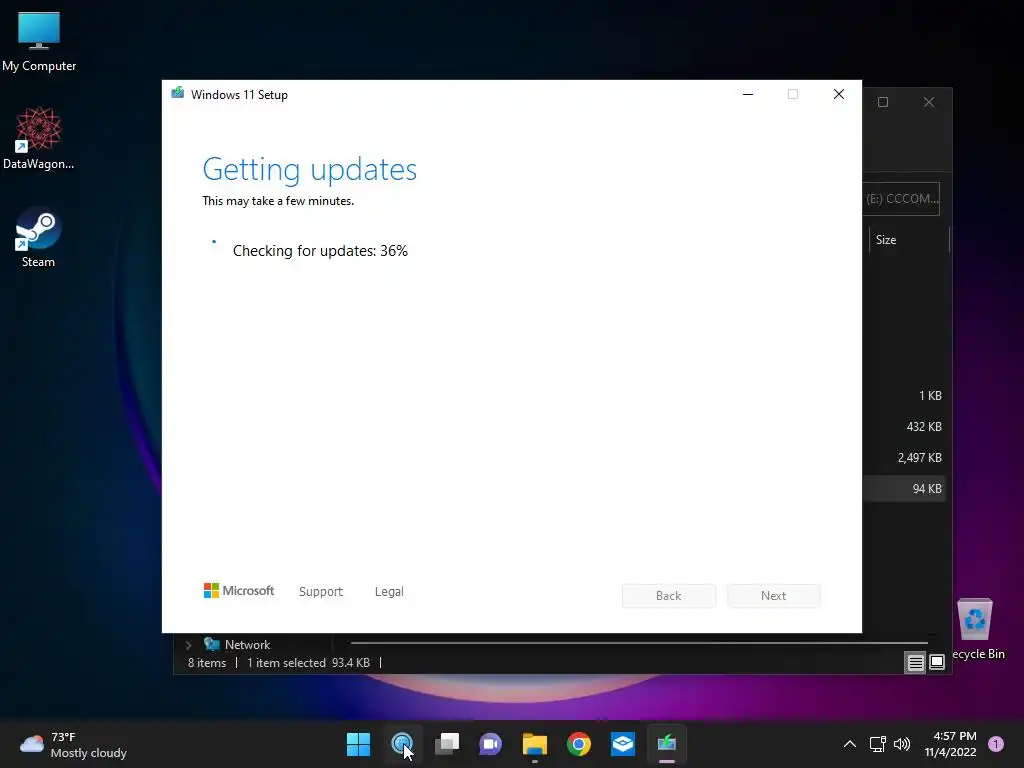Open the blue box app in taskbar
Screen dimensions: 1024x768
click(x=622, y=744)
